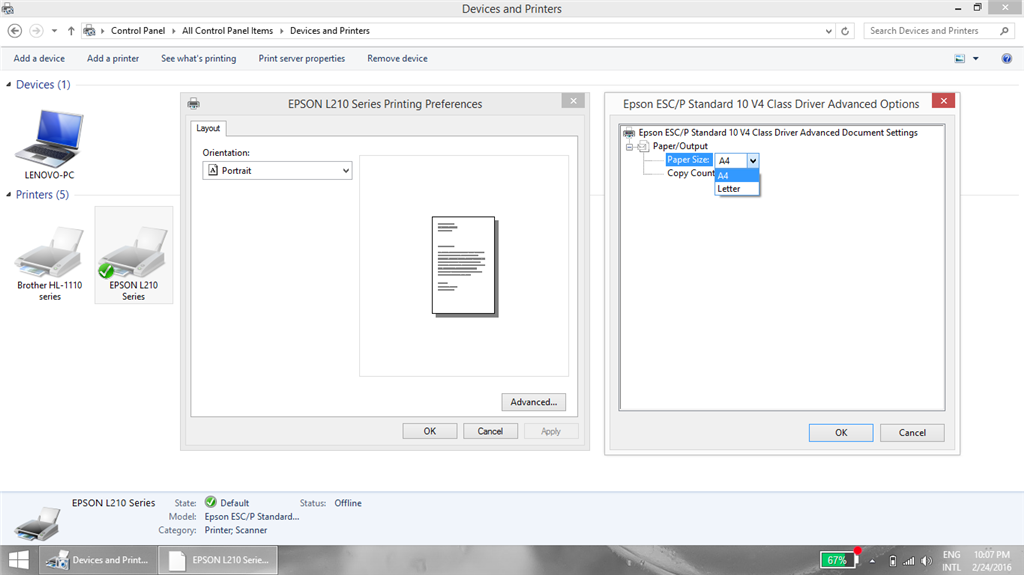Change the view using the view icon
Screen dimensions: 1024x575
click(x=959, y=59)
